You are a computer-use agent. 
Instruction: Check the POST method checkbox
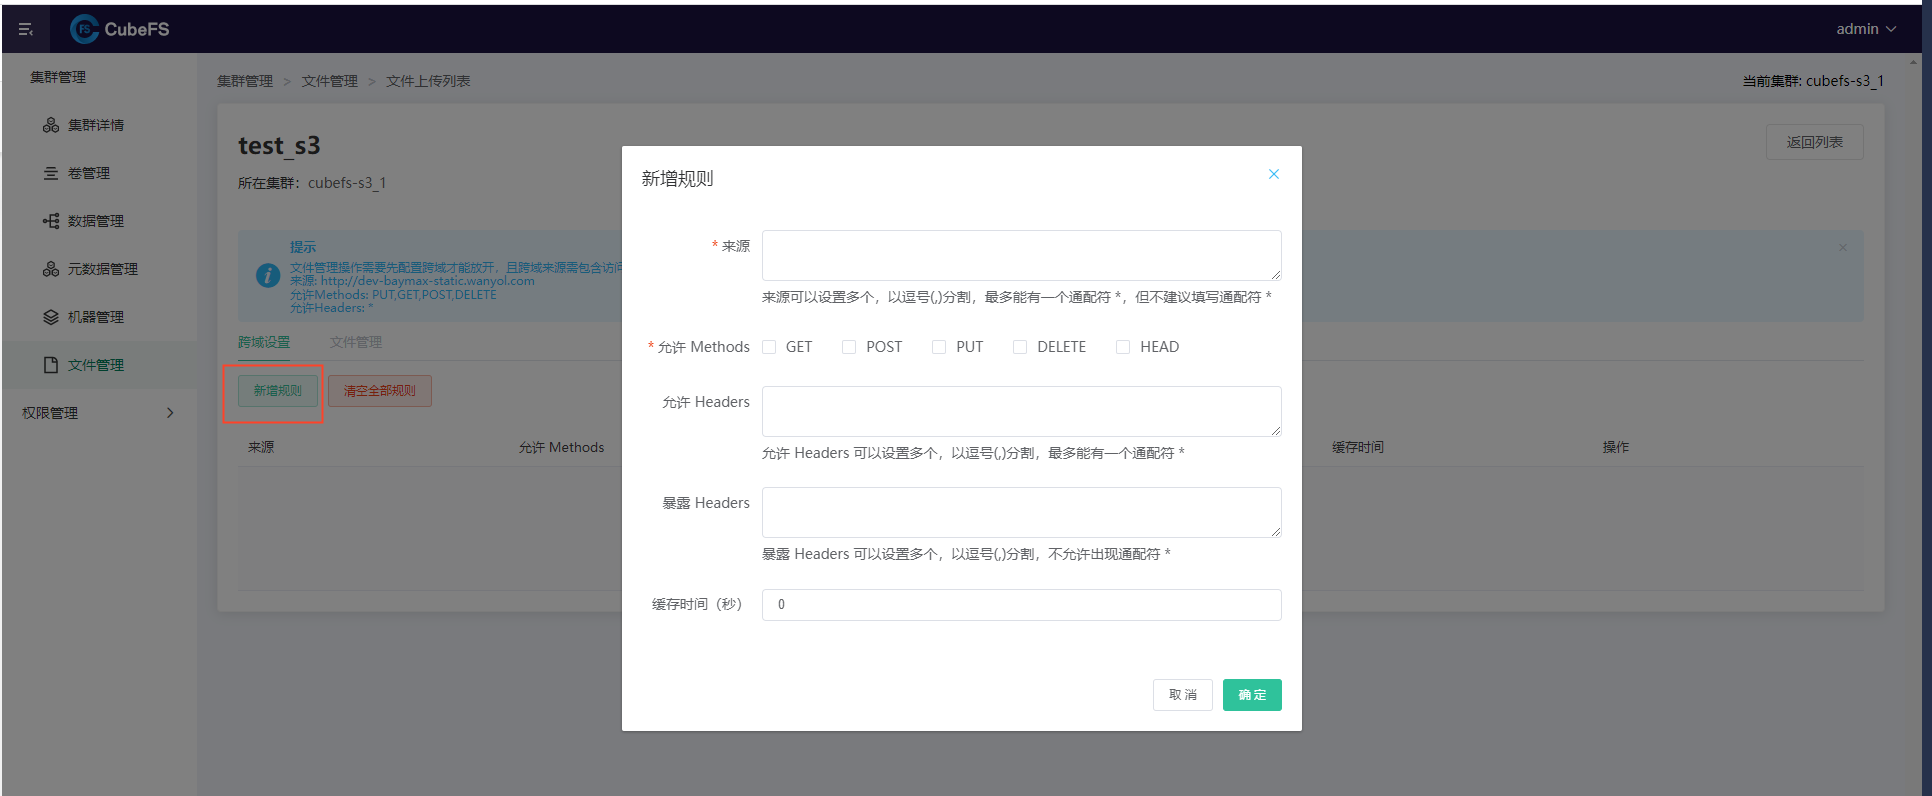tap(849, 347)
